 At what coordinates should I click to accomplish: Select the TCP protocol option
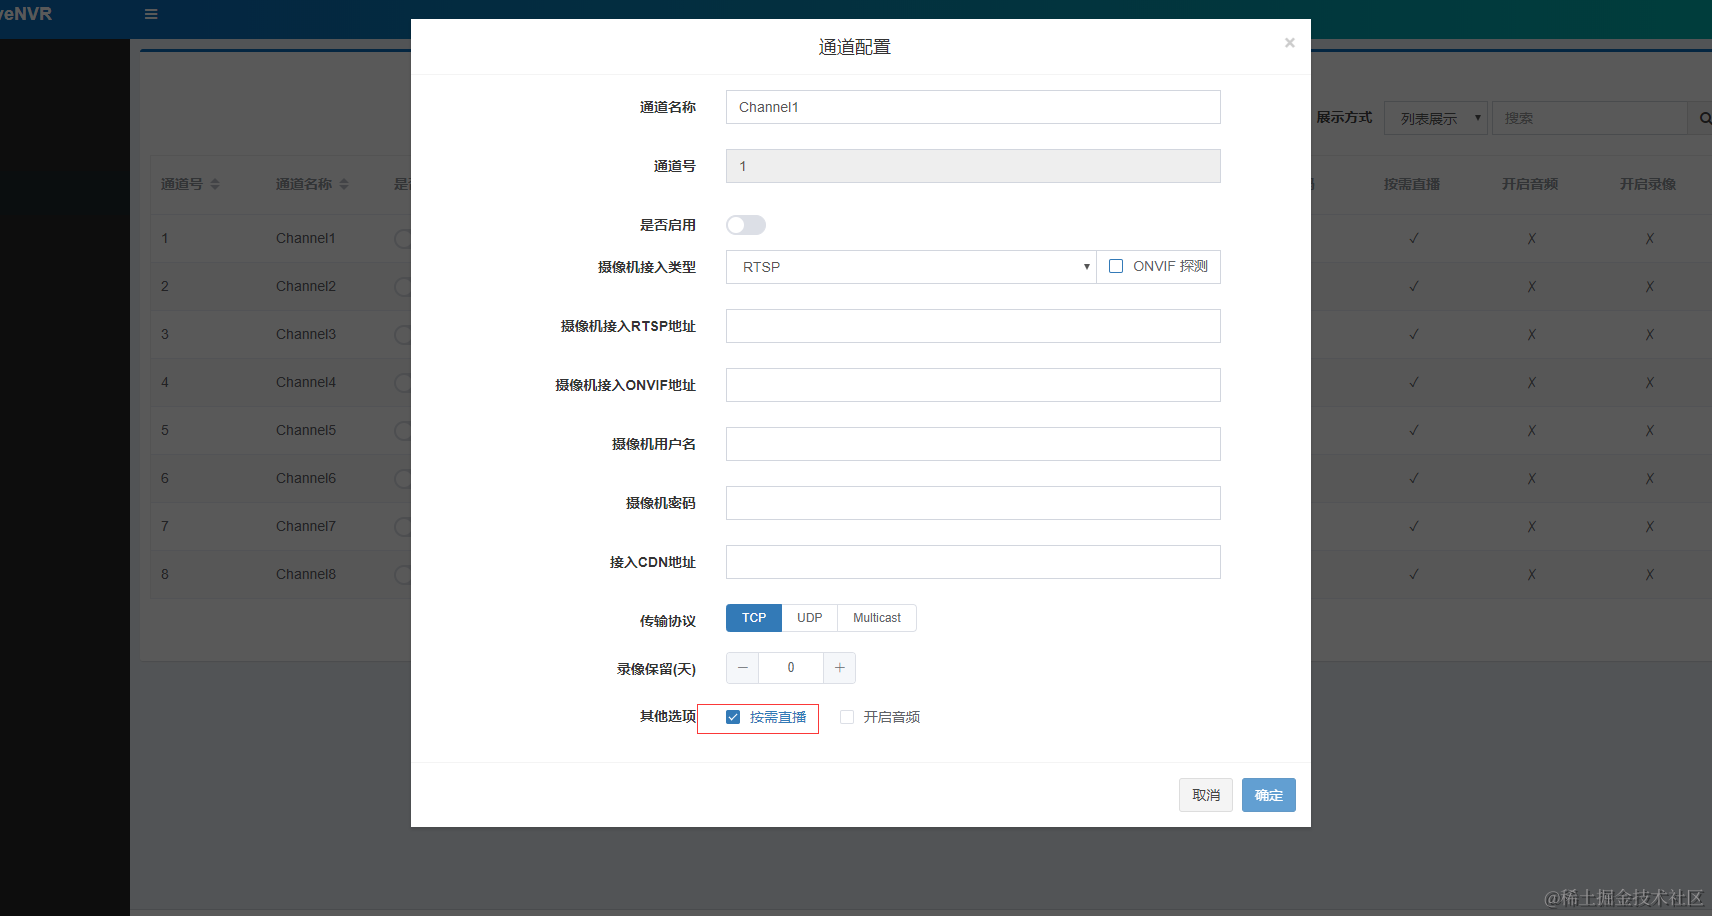pyautogui.click(x=753, y=617)
